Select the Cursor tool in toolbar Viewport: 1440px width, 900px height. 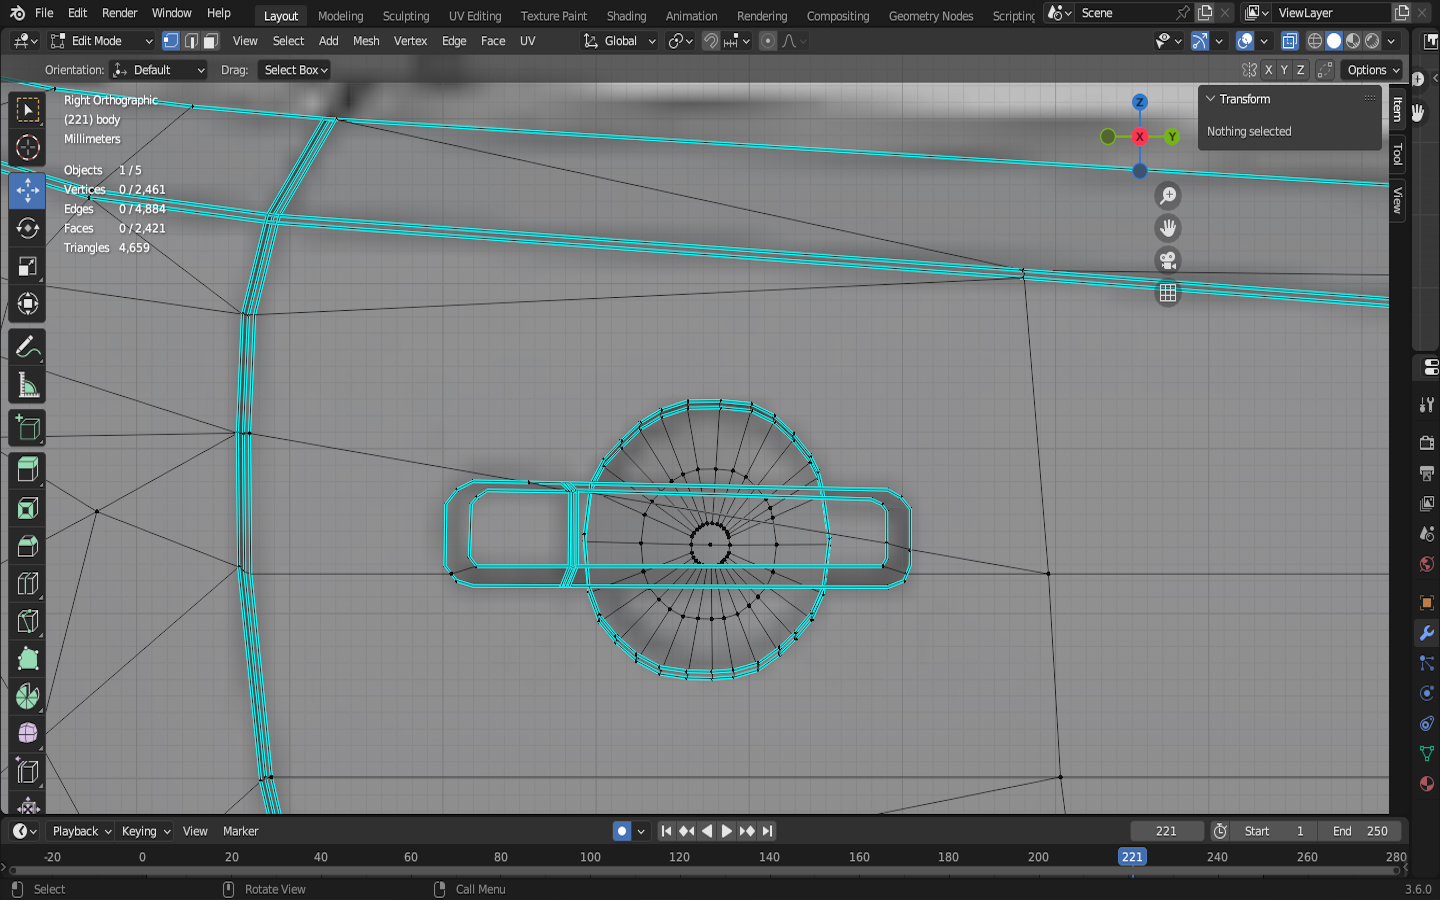pyautogui.click(x=28, y=148)
